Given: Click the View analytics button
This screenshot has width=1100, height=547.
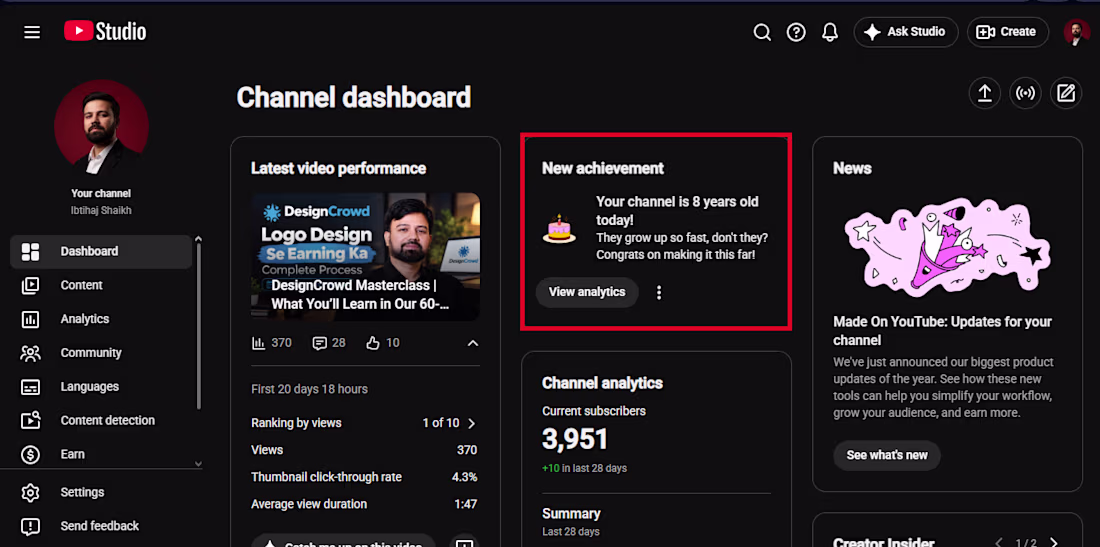Looking at the screenshot, I should pyautogui.click(x=587, y=292).
